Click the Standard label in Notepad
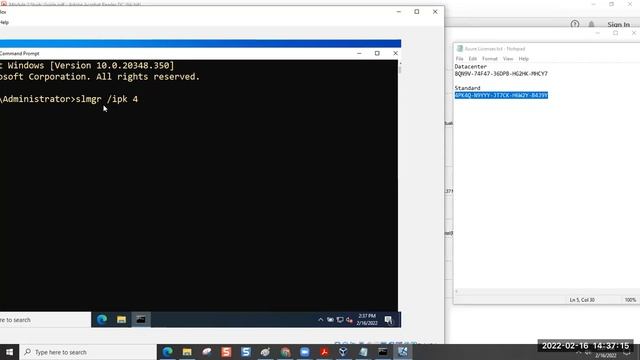640x360 pixels. point(467,88)
